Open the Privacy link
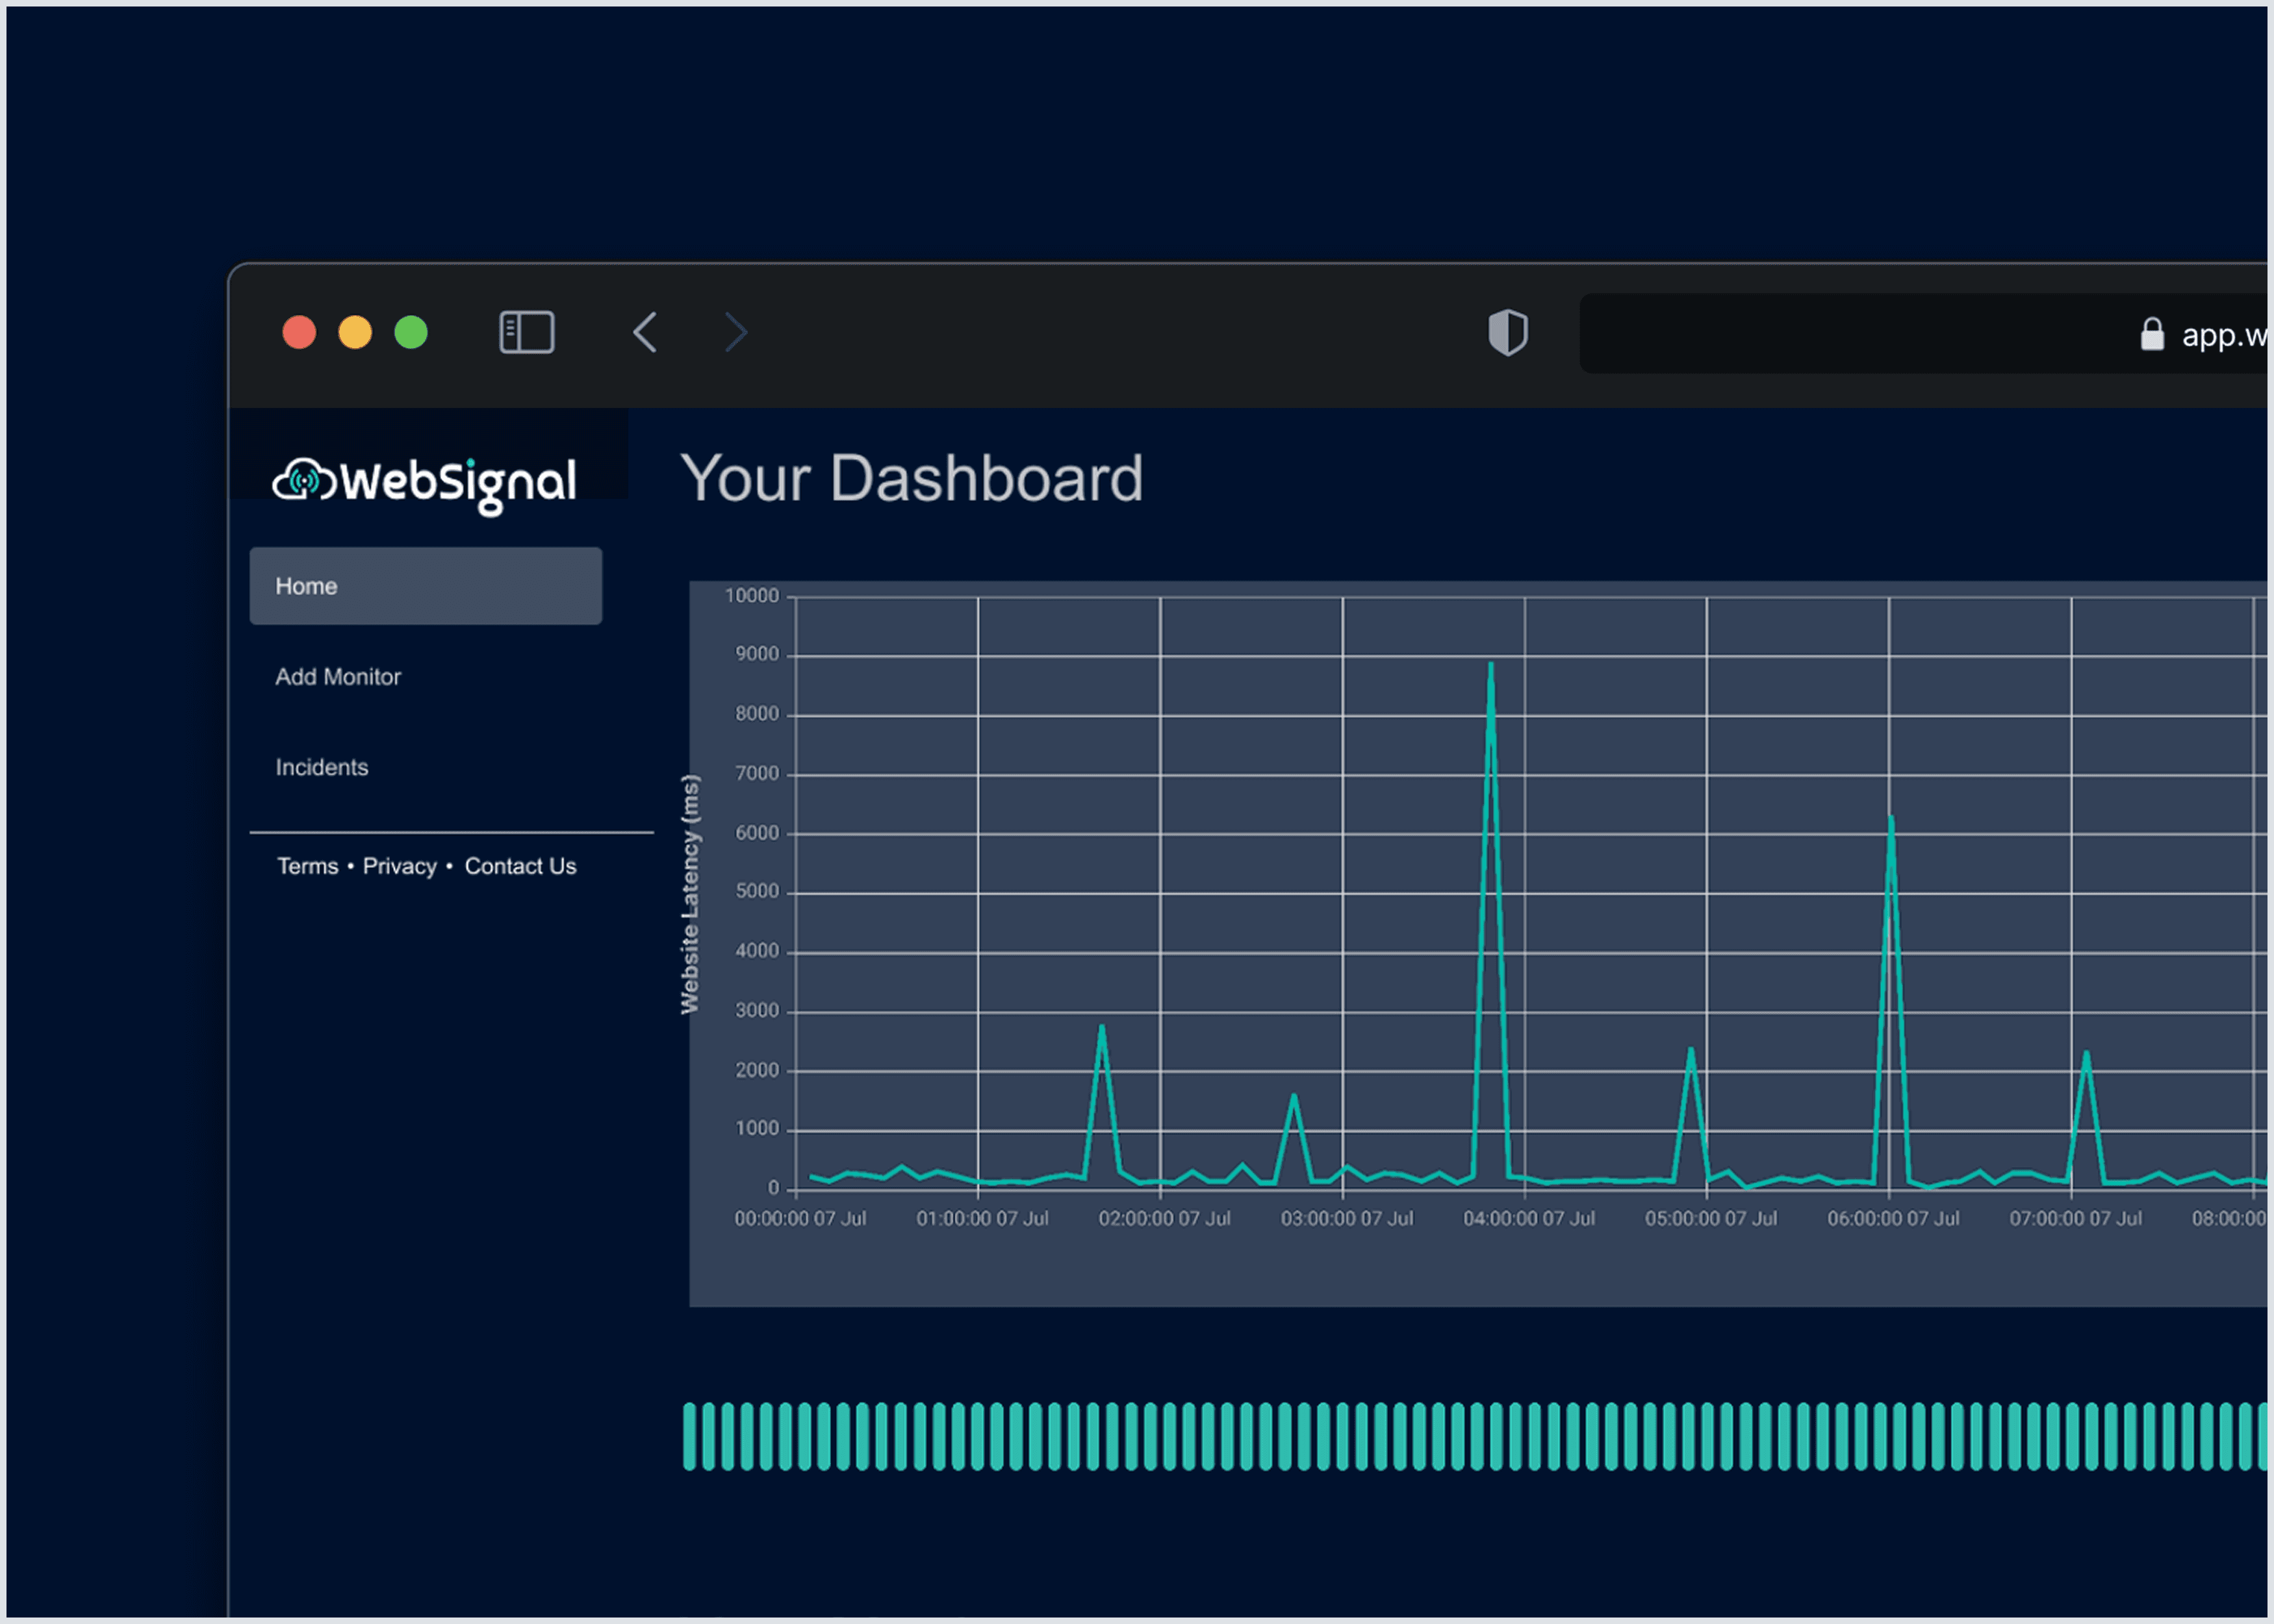 tap(399, 866)
